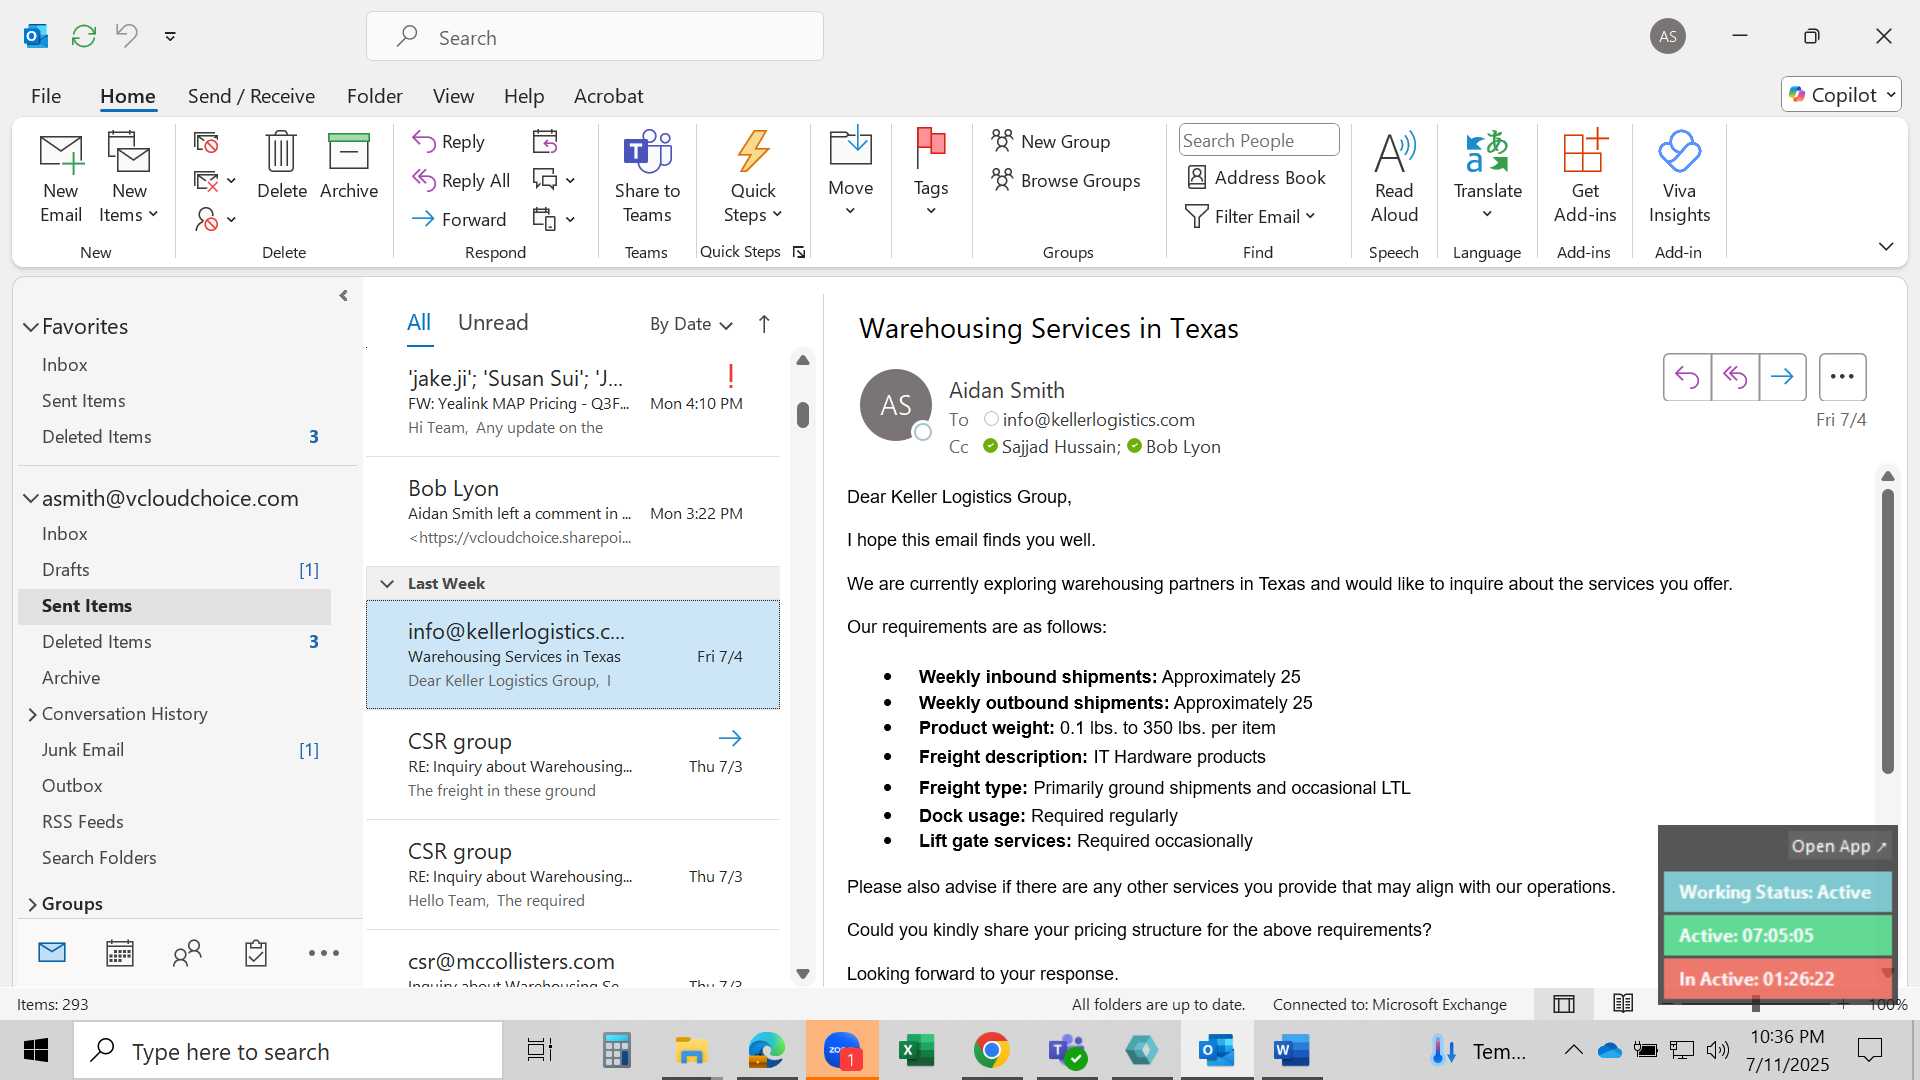Open more actions ellipsis in reading pane
The width and height of the screenshot is (1920, 1080).
[x=1843, y=377]
